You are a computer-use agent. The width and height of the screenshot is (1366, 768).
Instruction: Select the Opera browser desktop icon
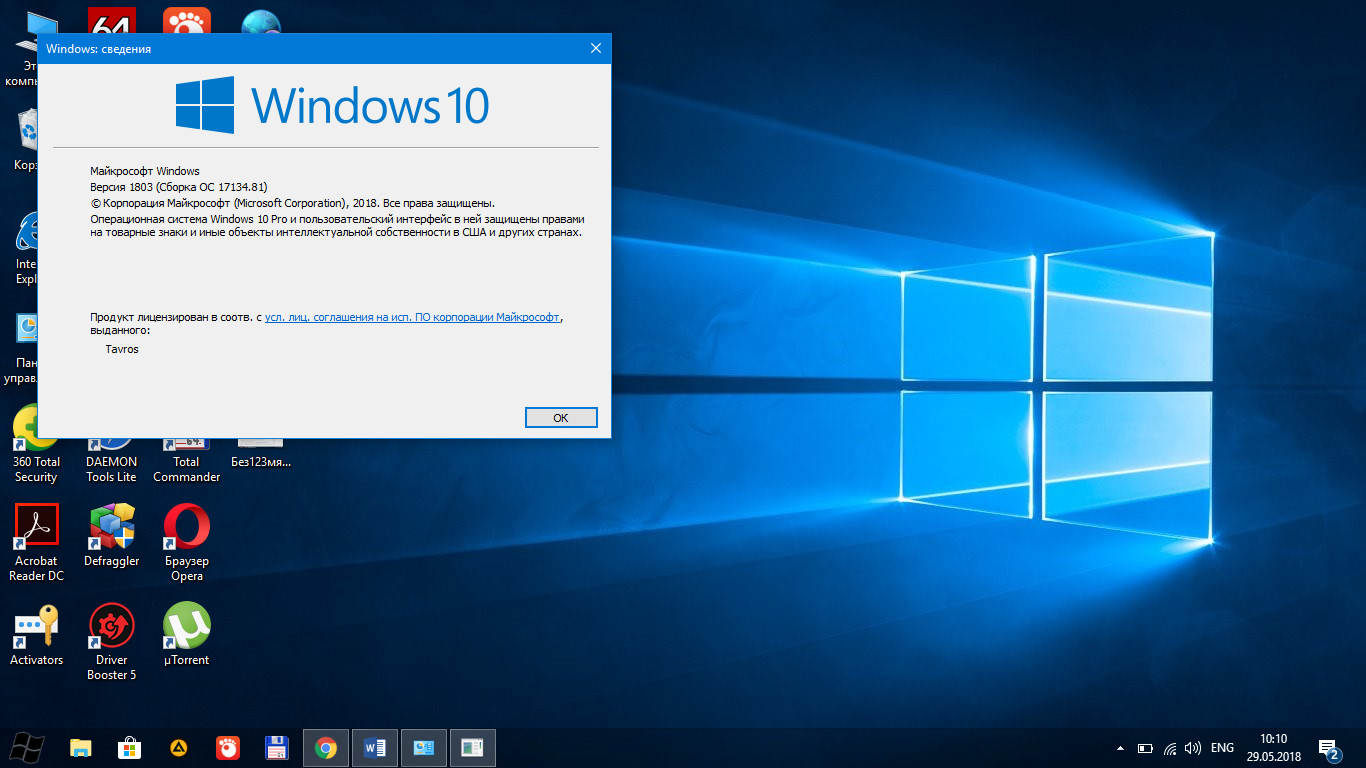(187, 543)
